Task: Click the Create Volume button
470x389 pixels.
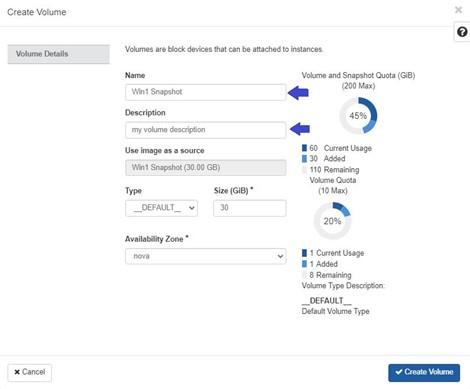Action: [424, 372]
